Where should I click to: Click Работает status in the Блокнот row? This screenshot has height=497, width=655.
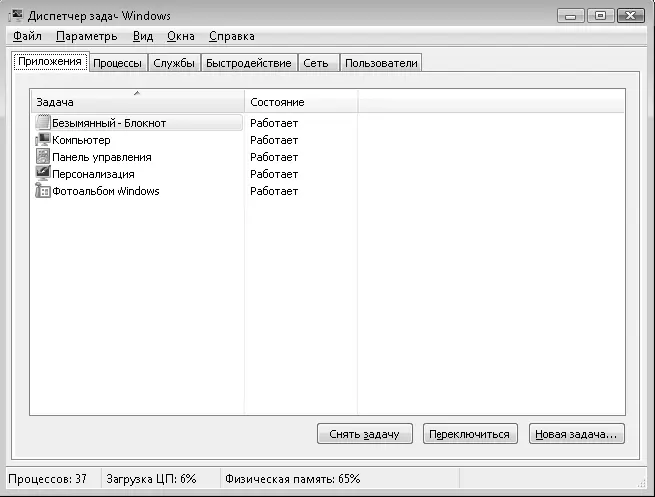274,123
